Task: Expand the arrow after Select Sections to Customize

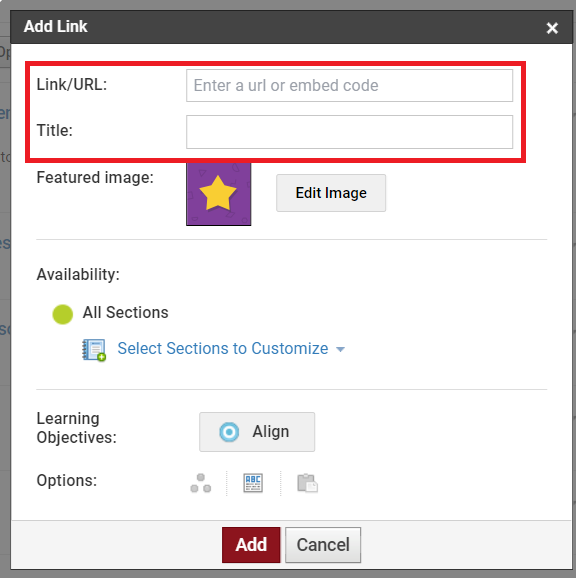Action: coord(341,349)
